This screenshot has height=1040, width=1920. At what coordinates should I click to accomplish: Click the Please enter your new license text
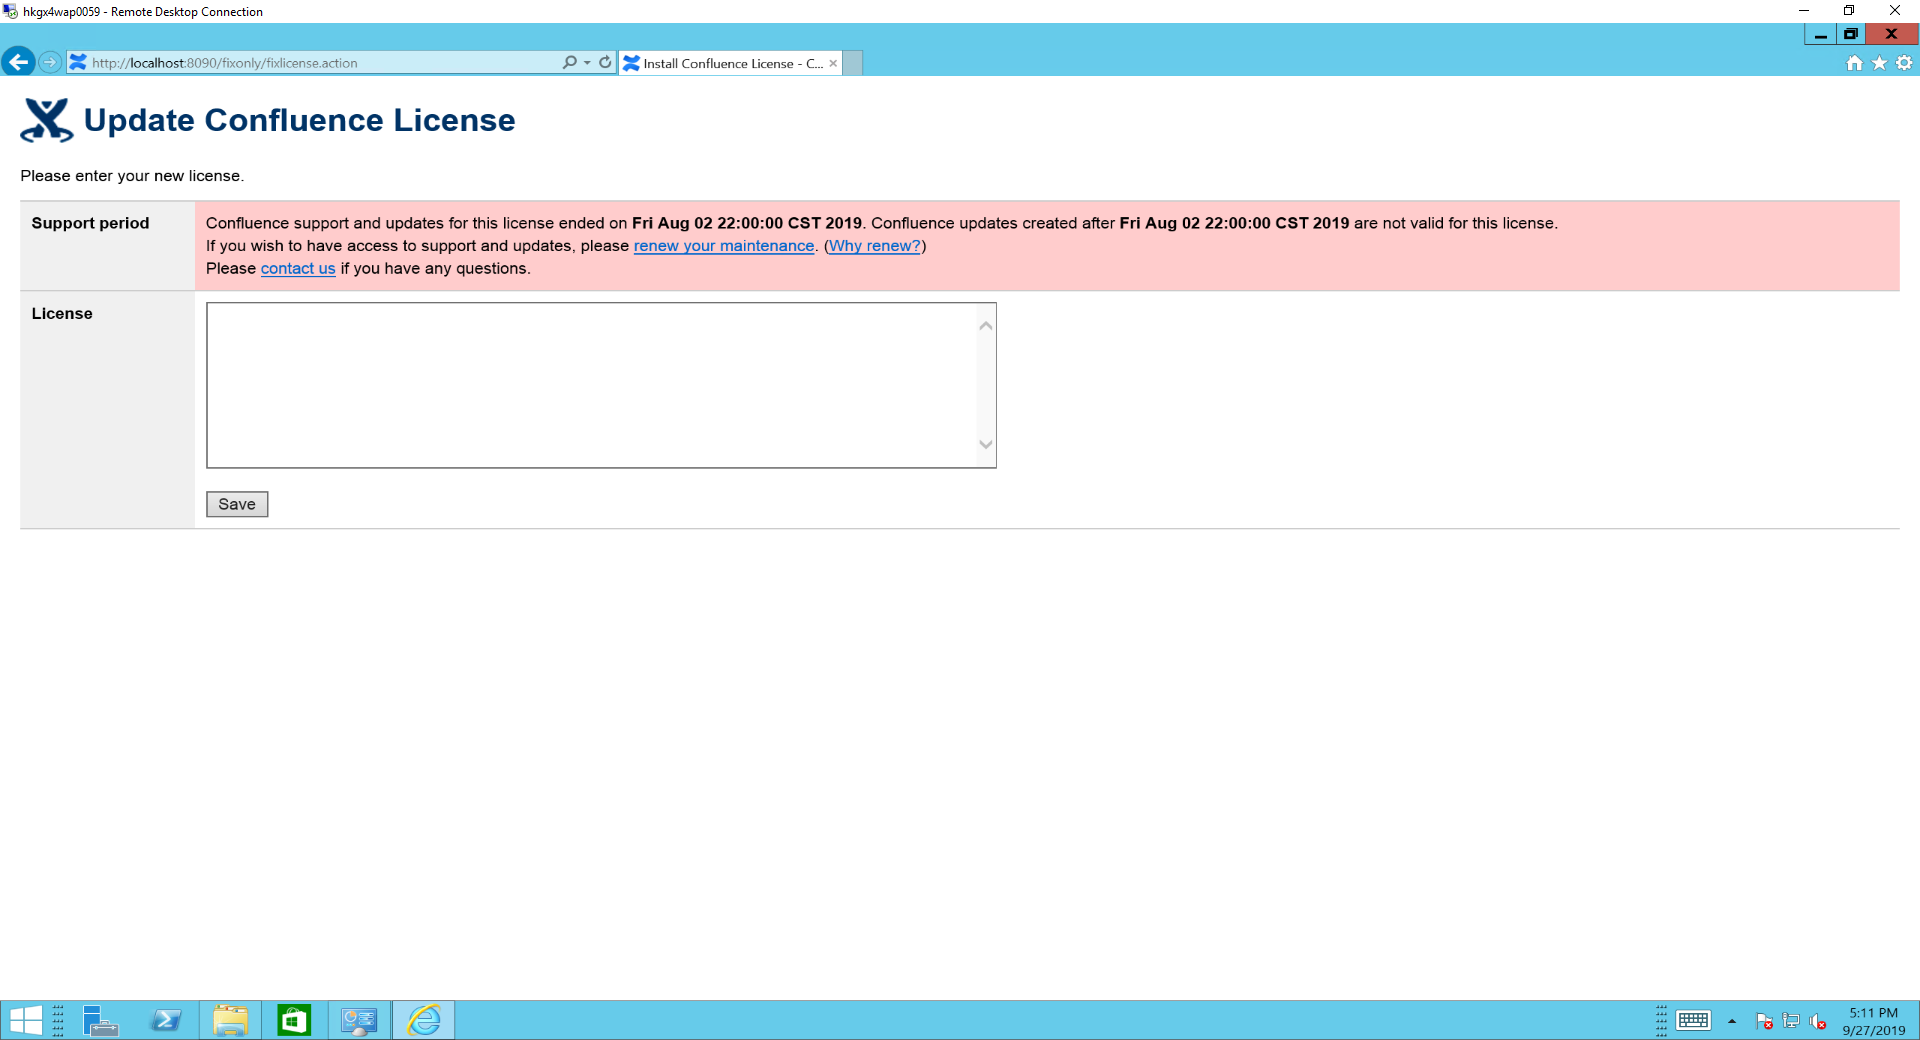(132, 176)
